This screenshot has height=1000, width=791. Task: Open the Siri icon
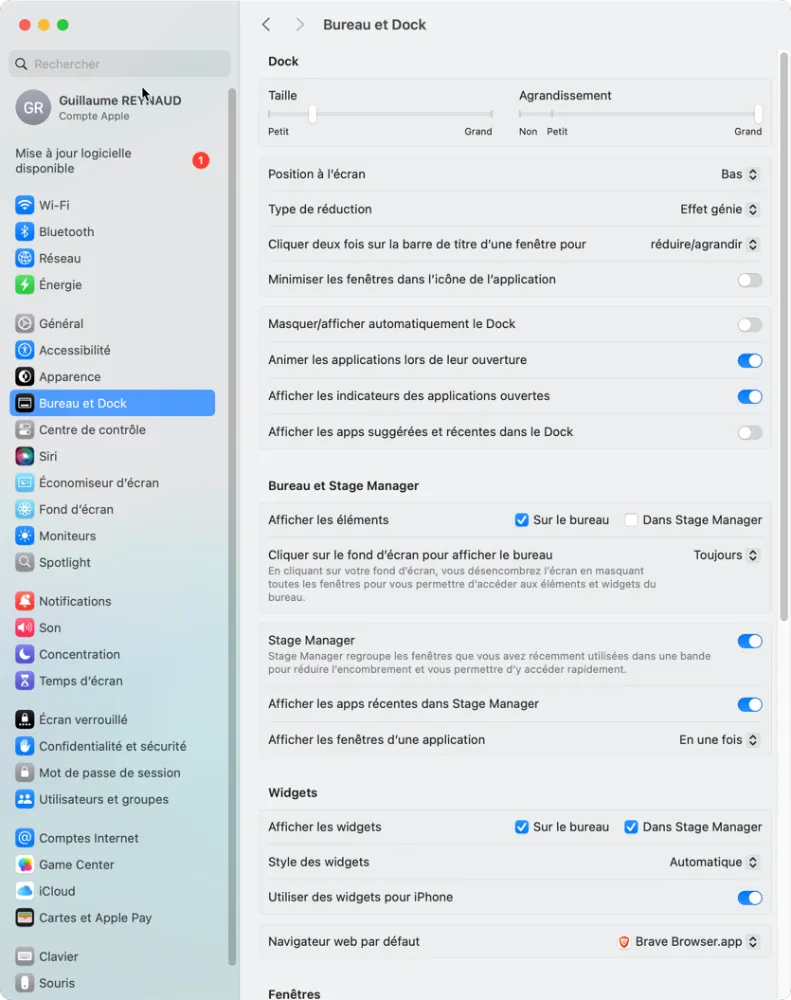(x=24, y=456)
